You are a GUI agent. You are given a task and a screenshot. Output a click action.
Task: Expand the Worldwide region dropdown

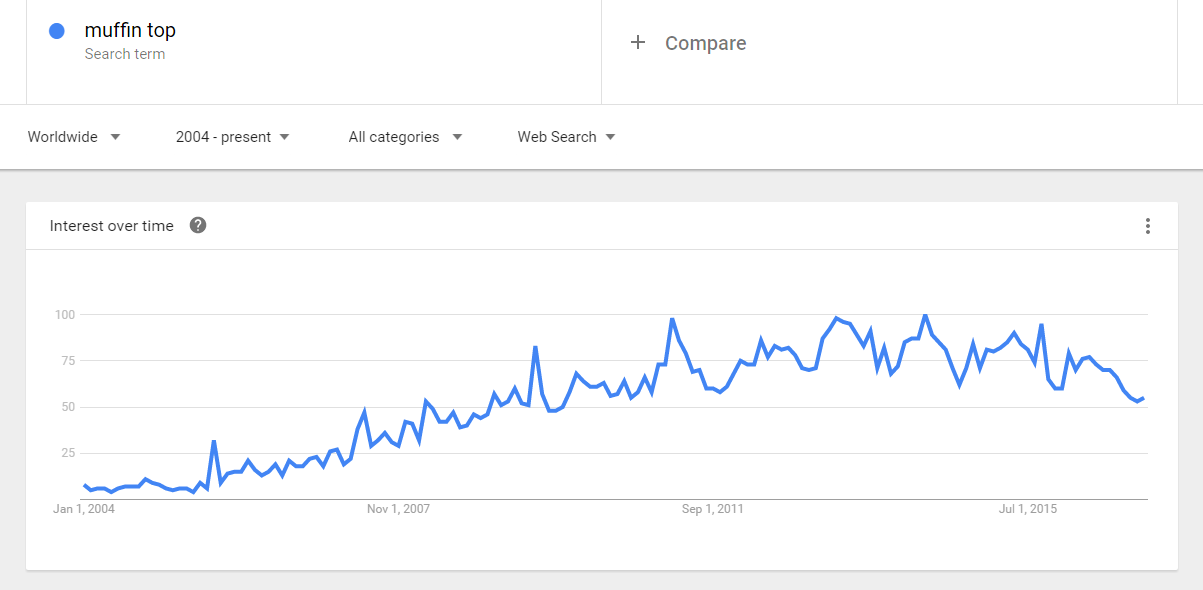(x=74, y=137)
